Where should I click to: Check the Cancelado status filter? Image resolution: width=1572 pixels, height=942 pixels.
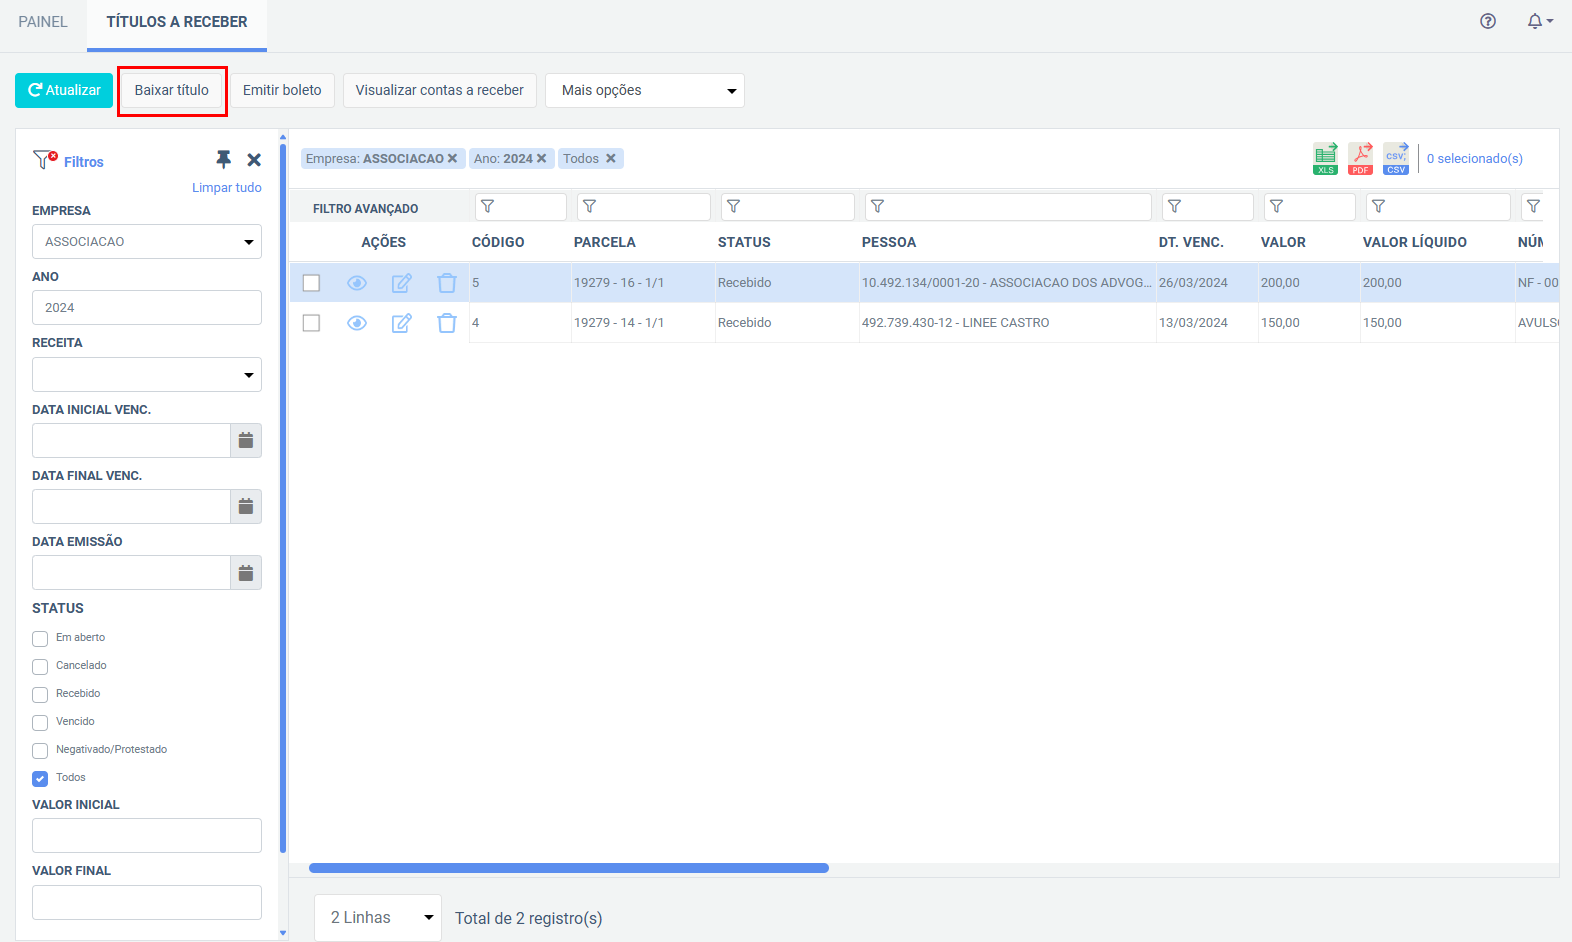coord(40,667)
